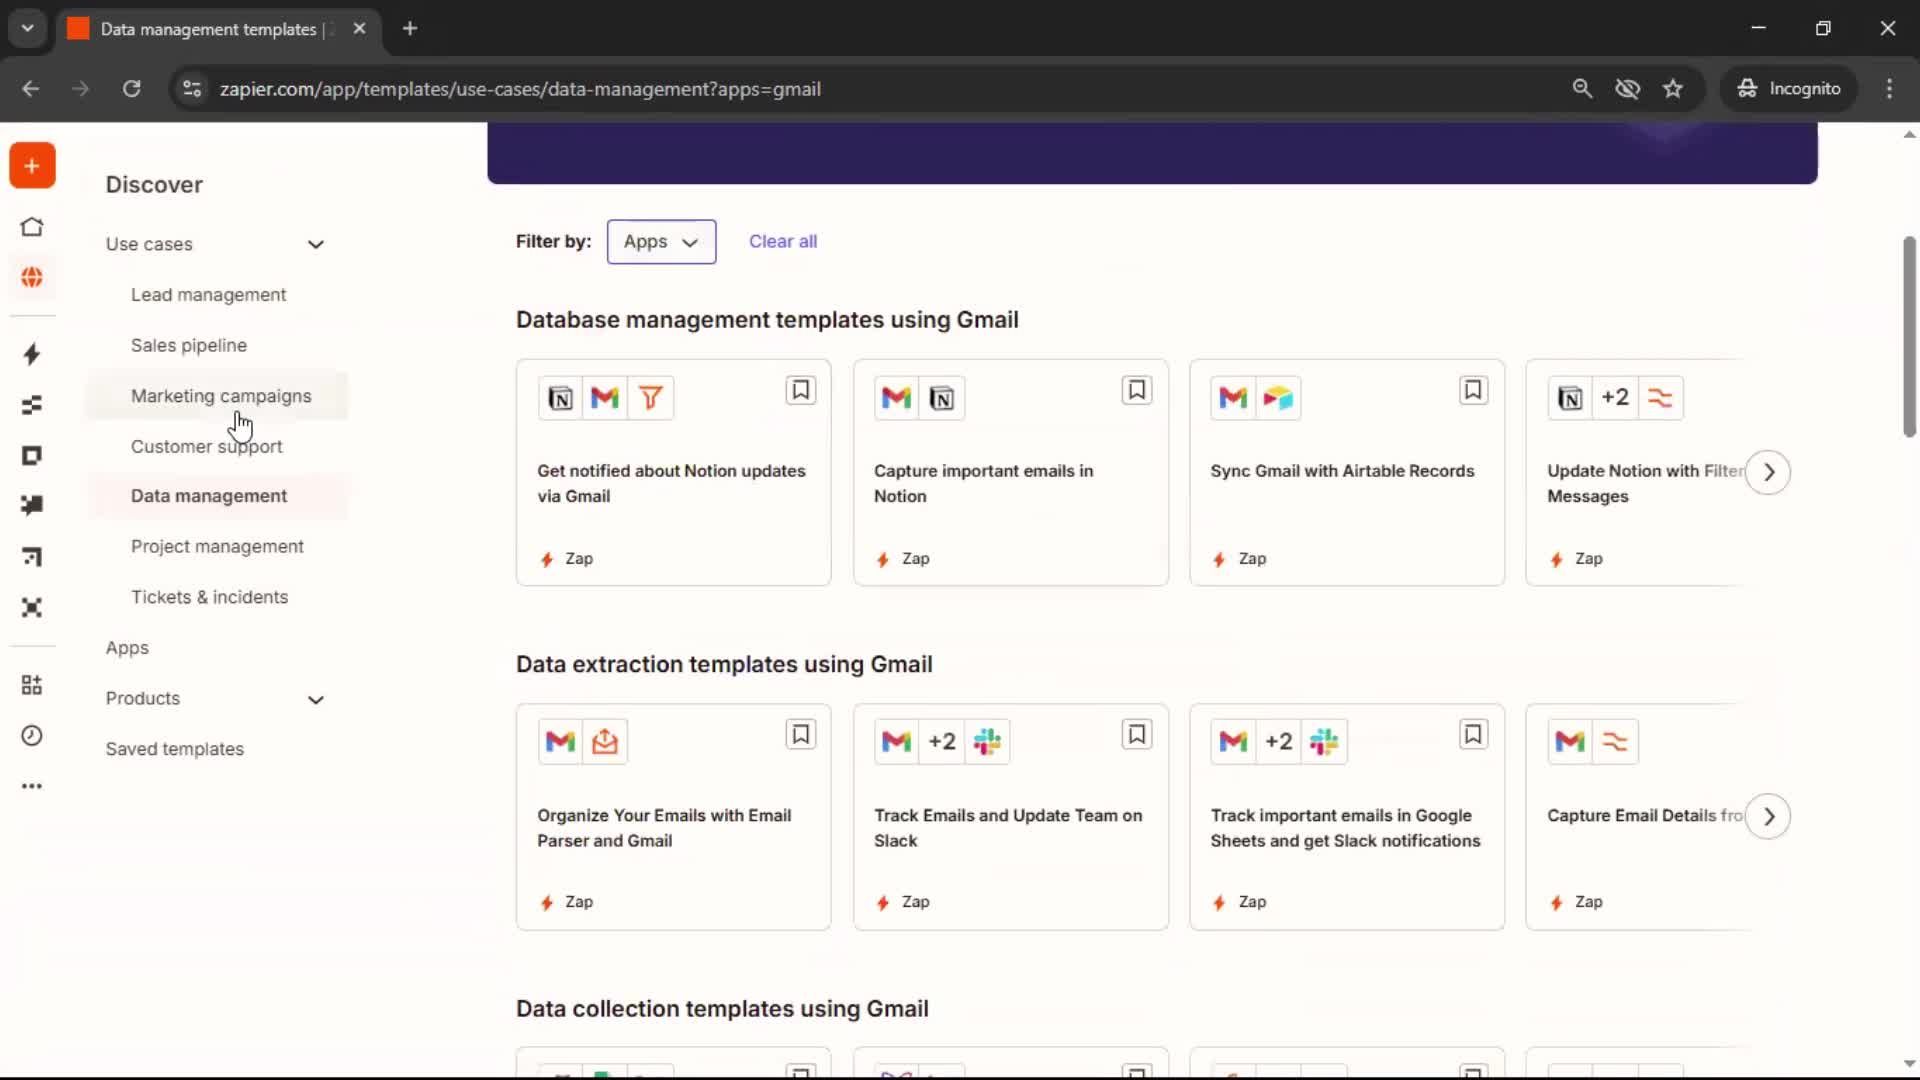Bookmark 'Get notified about Notion updates via Gmail'
This screenshot has height=1080, width=1920.
click(800, 390)
